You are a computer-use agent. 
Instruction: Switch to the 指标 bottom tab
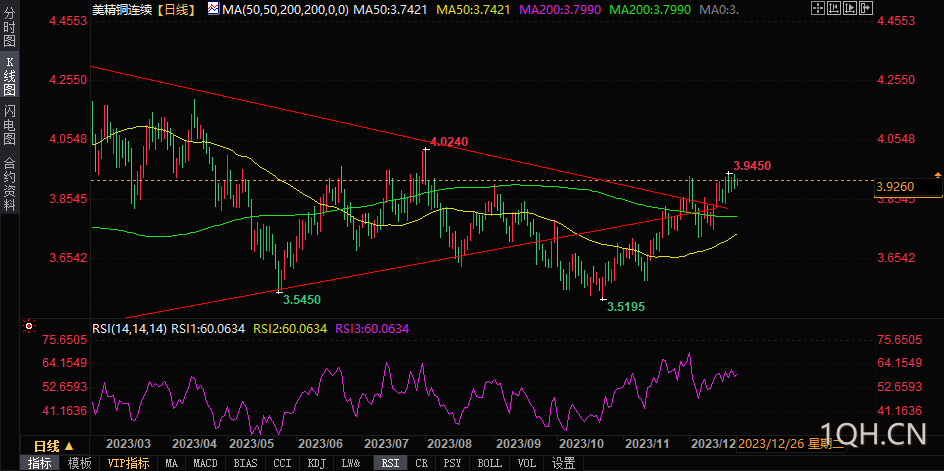click(x=40, y=463)
